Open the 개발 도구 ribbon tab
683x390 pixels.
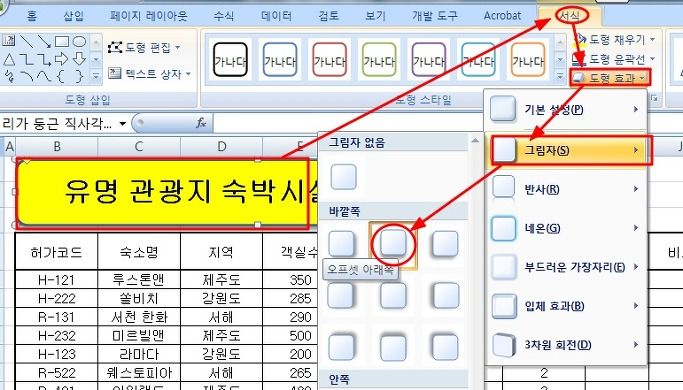[x=435, y=16]
